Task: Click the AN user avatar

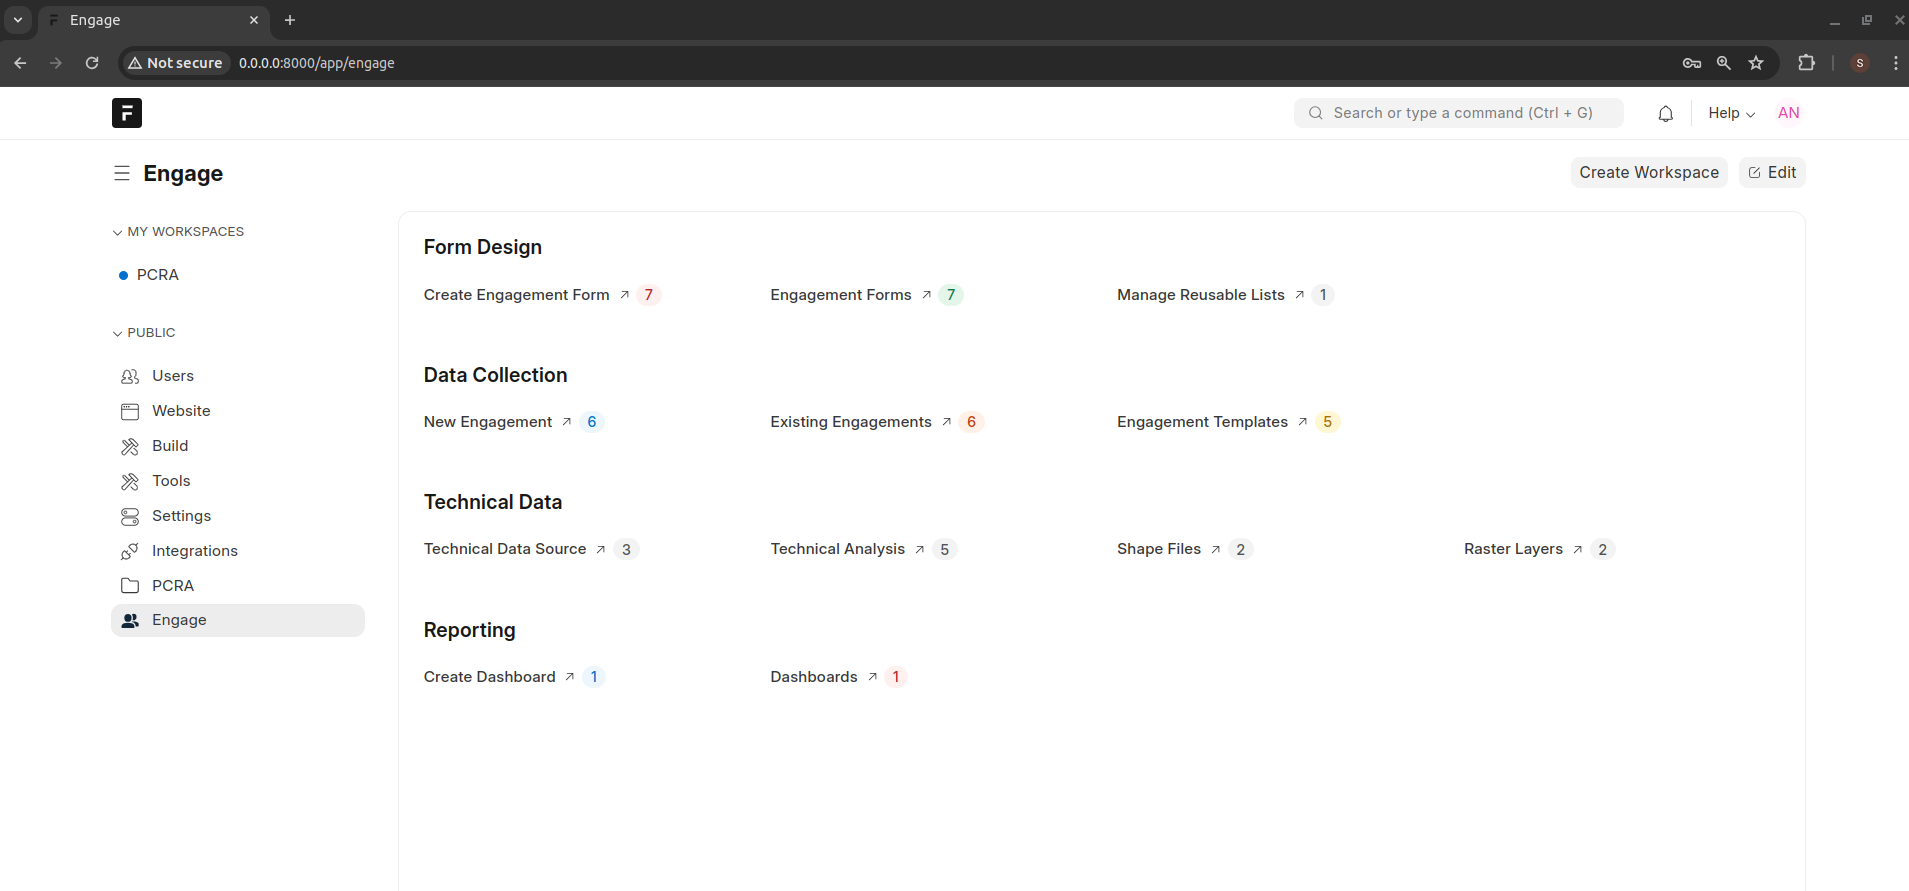Action: point(1789,113)
